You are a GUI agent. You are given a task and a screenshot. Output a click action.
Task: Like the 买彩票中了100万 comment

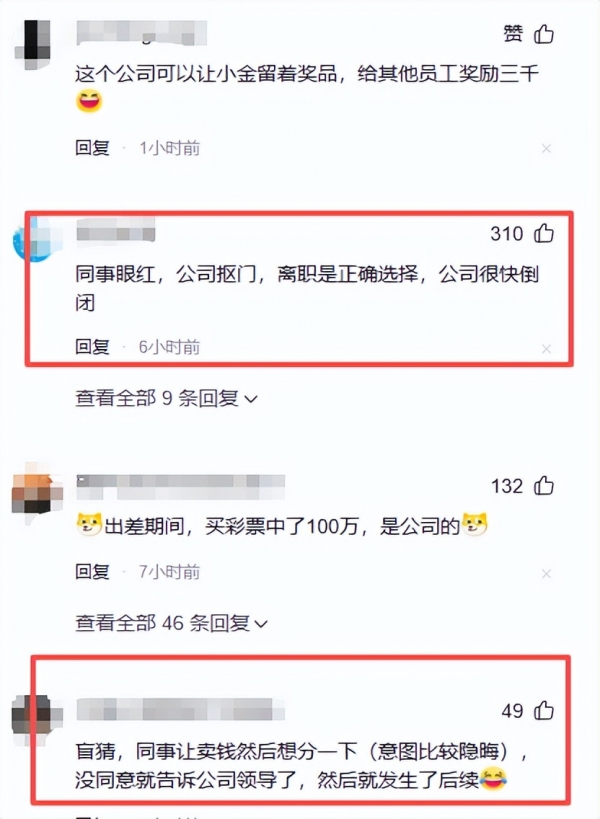[544, 486]
